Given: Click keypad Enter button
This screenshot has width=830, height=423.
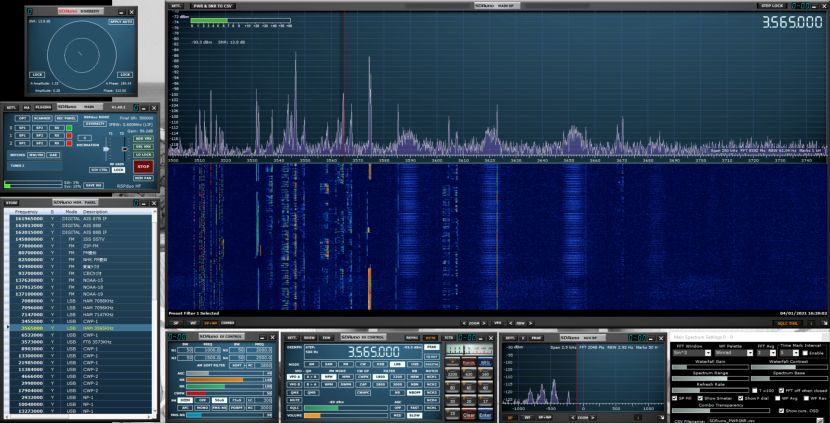Looking at the screenshot, I should click(x=485, y=415).
